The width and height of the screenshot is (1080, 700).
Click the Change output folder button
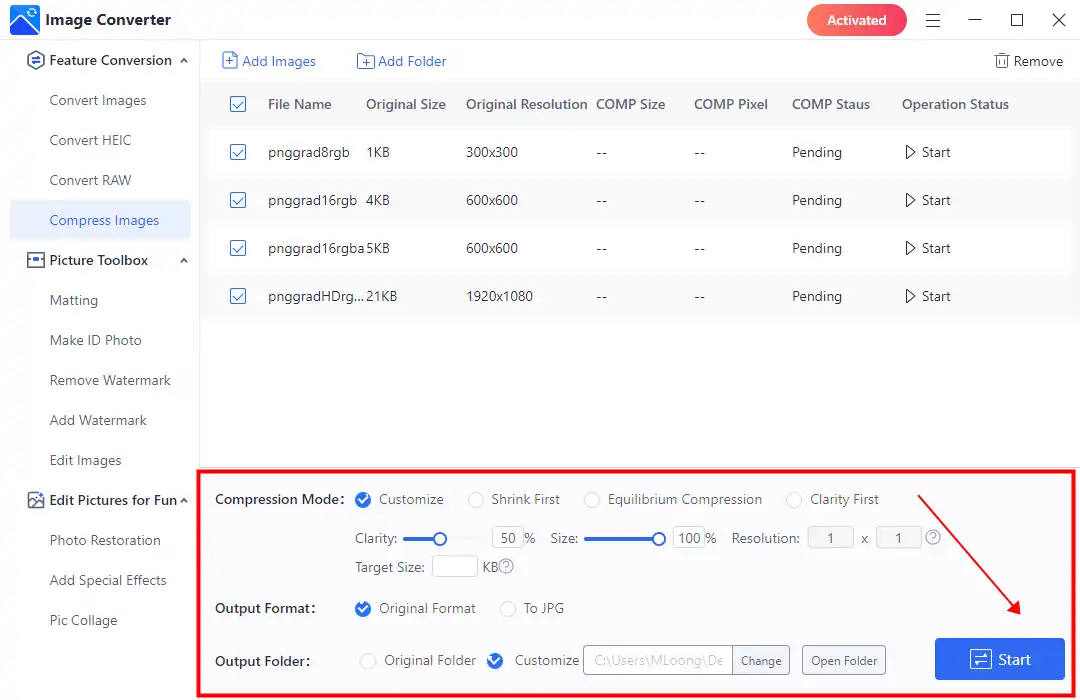click(x=761, y=661)
